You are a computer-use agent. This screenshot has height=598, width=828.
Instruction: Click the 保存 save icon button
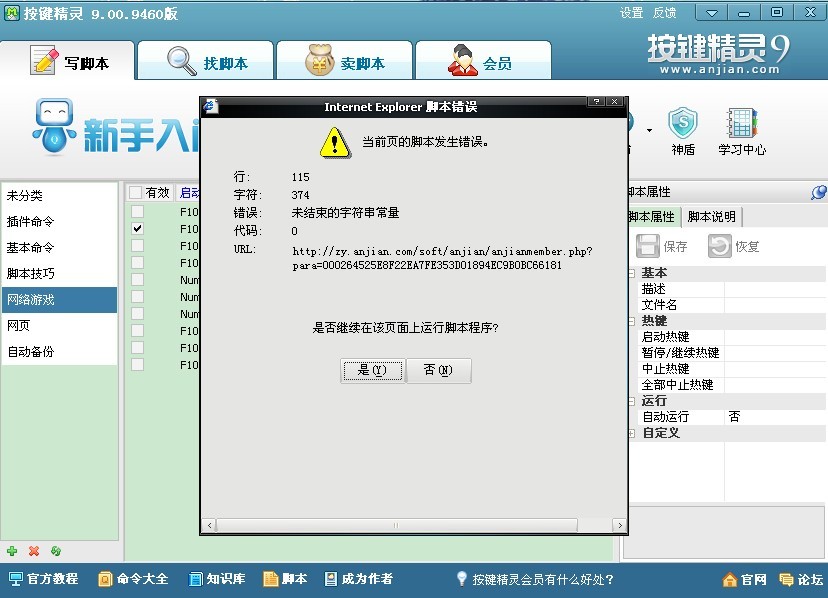pos(662,246)
